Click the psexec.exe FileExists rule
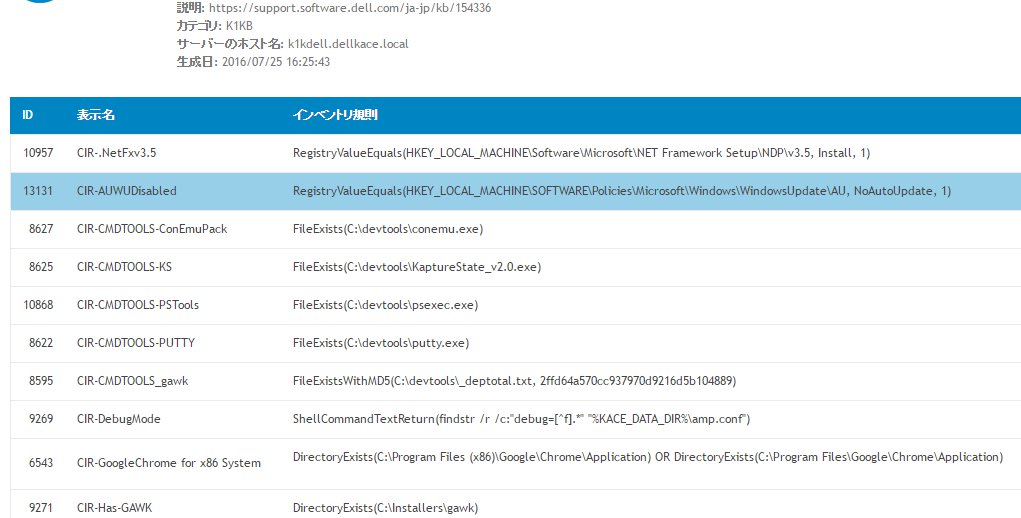 pos(385,305)
